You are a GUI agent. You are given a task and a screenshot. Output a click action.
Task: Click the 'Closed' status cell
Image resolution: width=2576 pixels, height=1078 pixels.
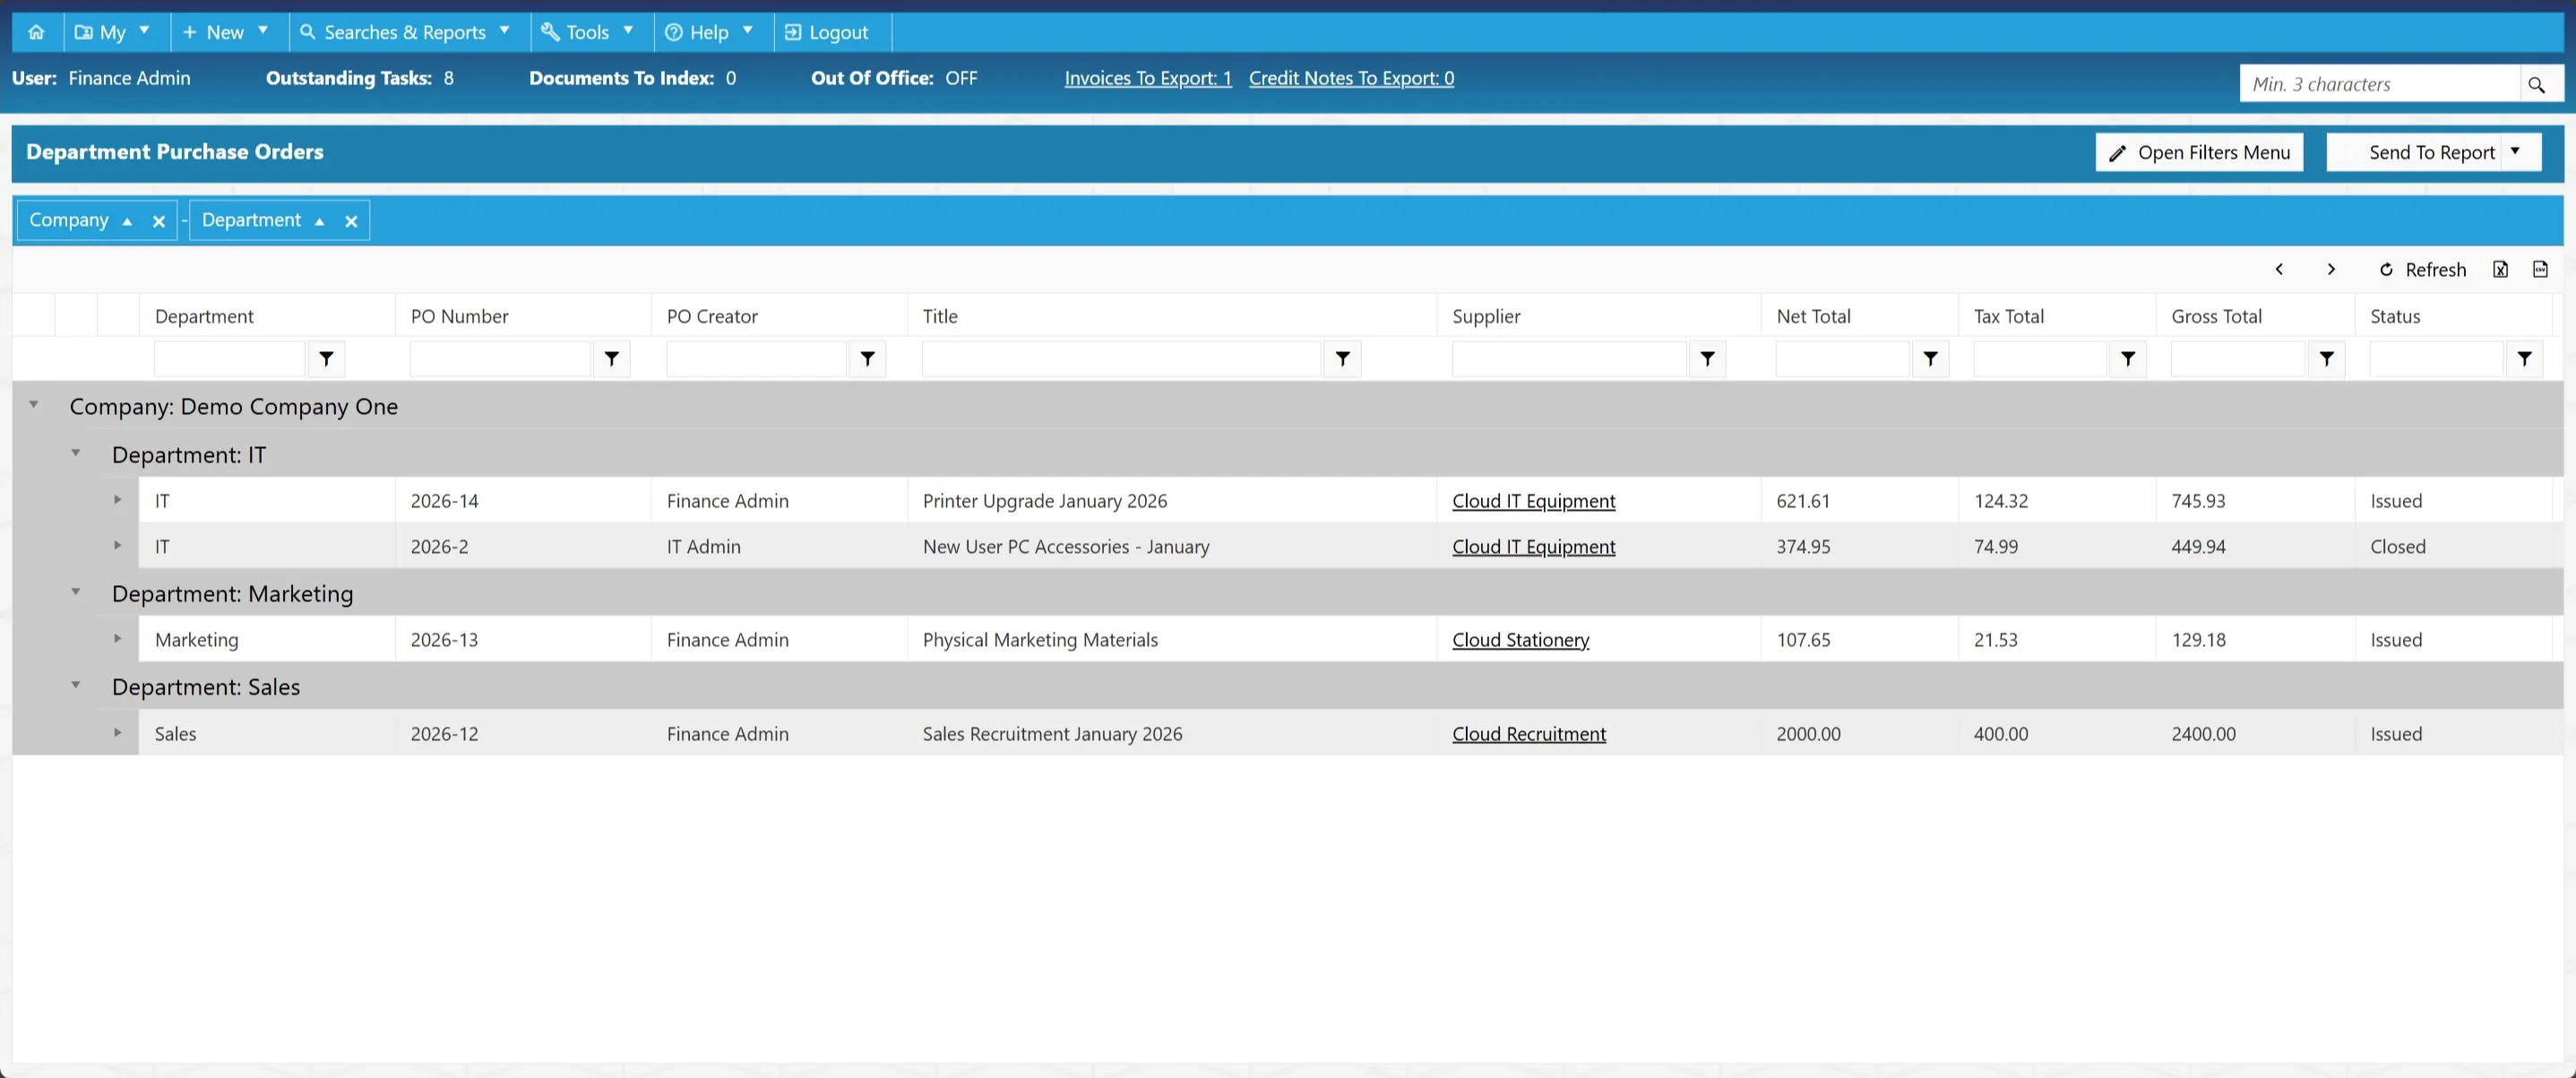2454,546
